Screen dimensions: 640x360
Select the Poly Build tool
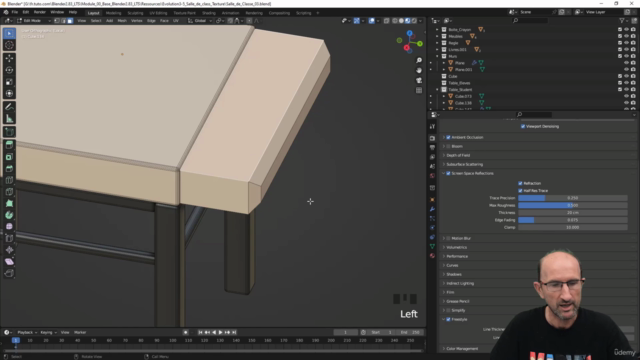[x=9, y=203]
